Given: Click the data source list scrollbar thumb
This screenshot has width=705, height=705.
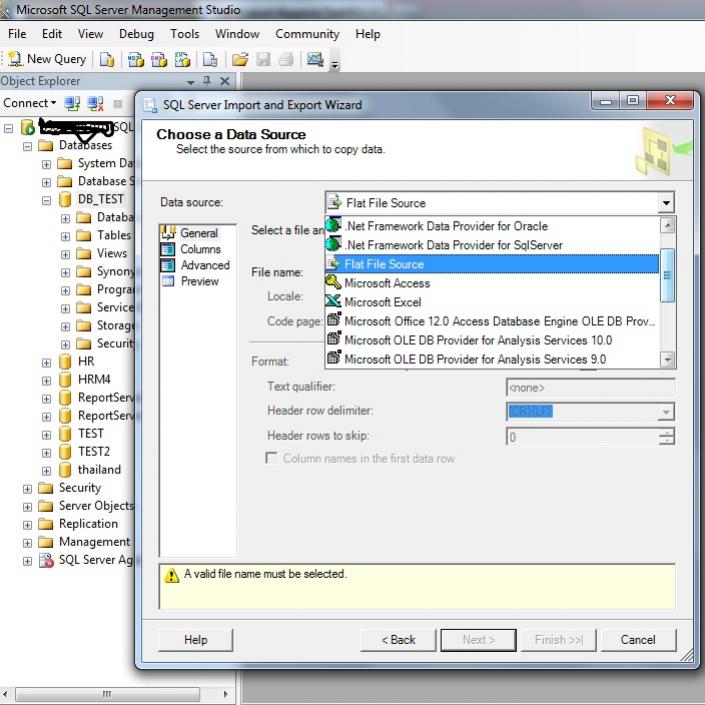Looking at the screenshot, I should click(667, 275).
